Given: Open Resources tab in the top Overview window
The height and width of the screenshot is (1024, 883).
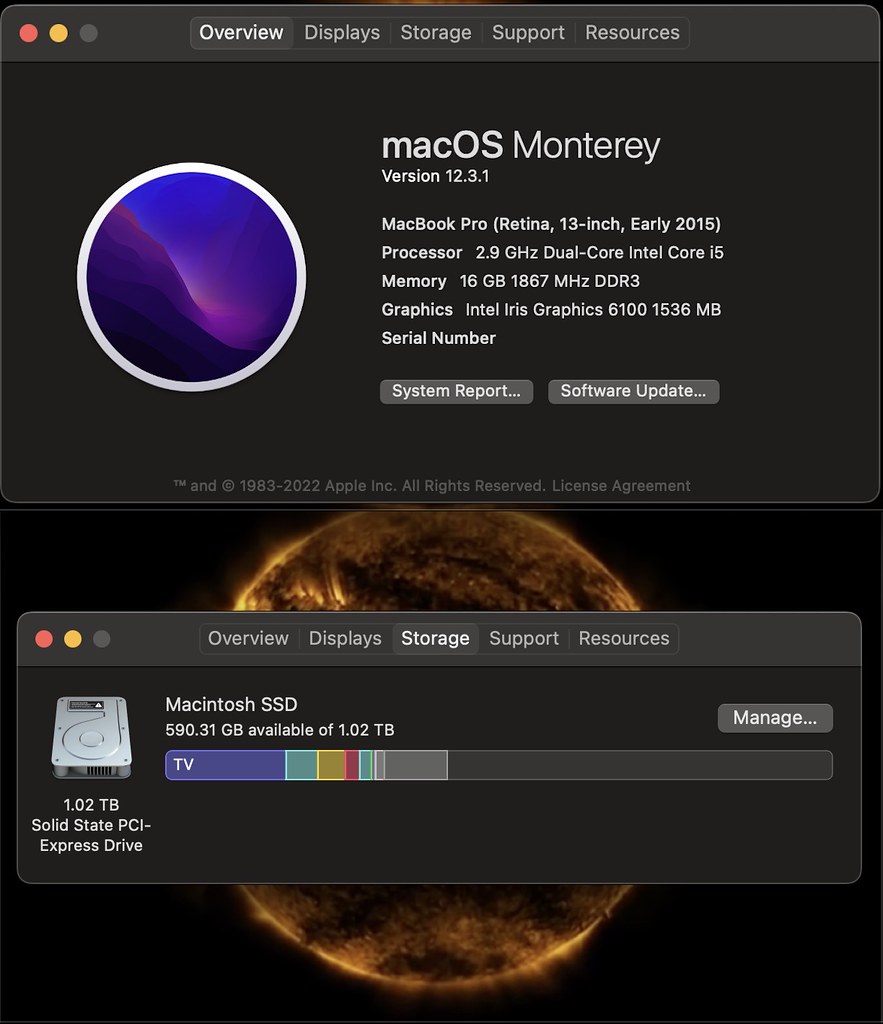Looking at the screenshot, I should 632,33.
